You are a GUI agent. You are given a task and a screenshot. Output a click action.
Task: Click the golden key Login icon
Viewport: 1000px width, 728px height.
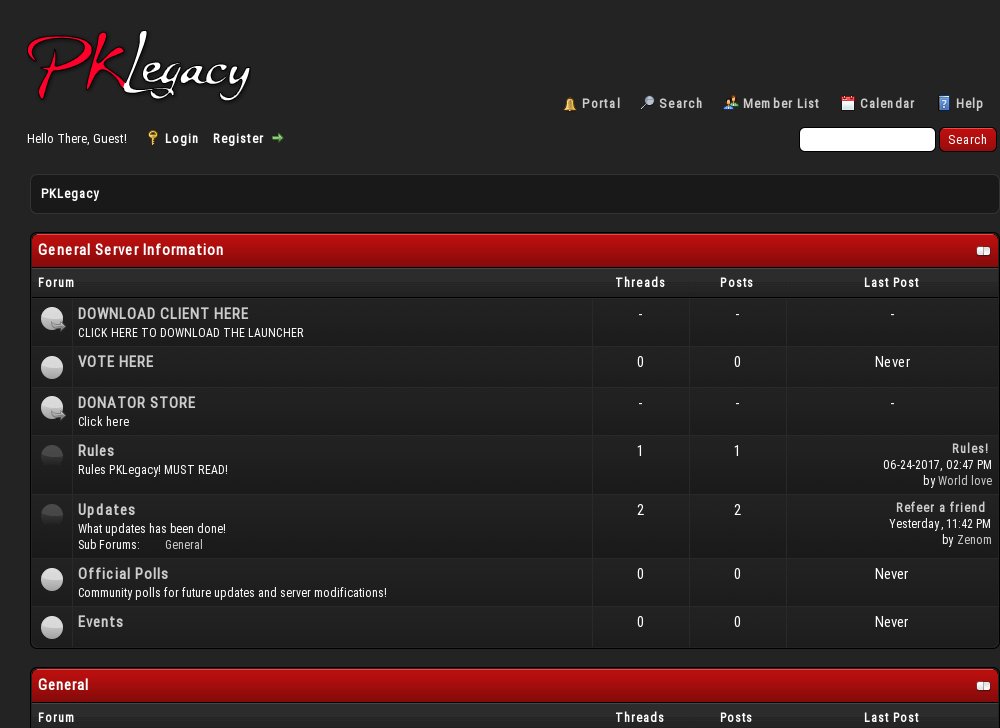pos(152,138)
